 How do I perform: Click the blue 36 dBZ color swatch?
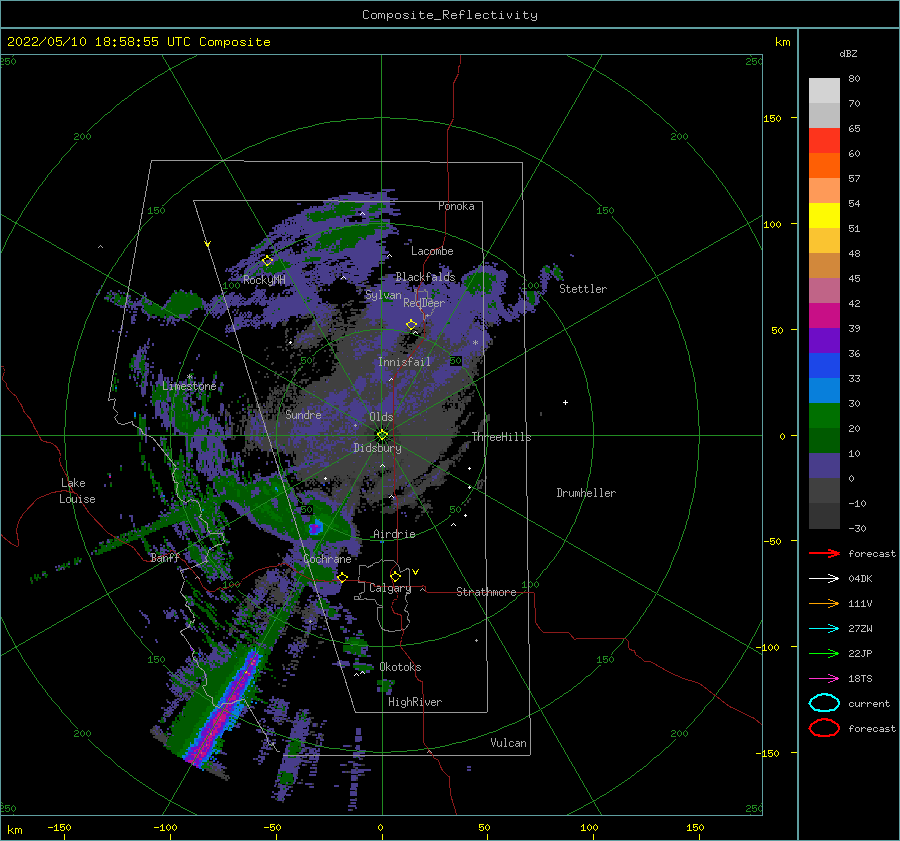click(x=824, y=365)
